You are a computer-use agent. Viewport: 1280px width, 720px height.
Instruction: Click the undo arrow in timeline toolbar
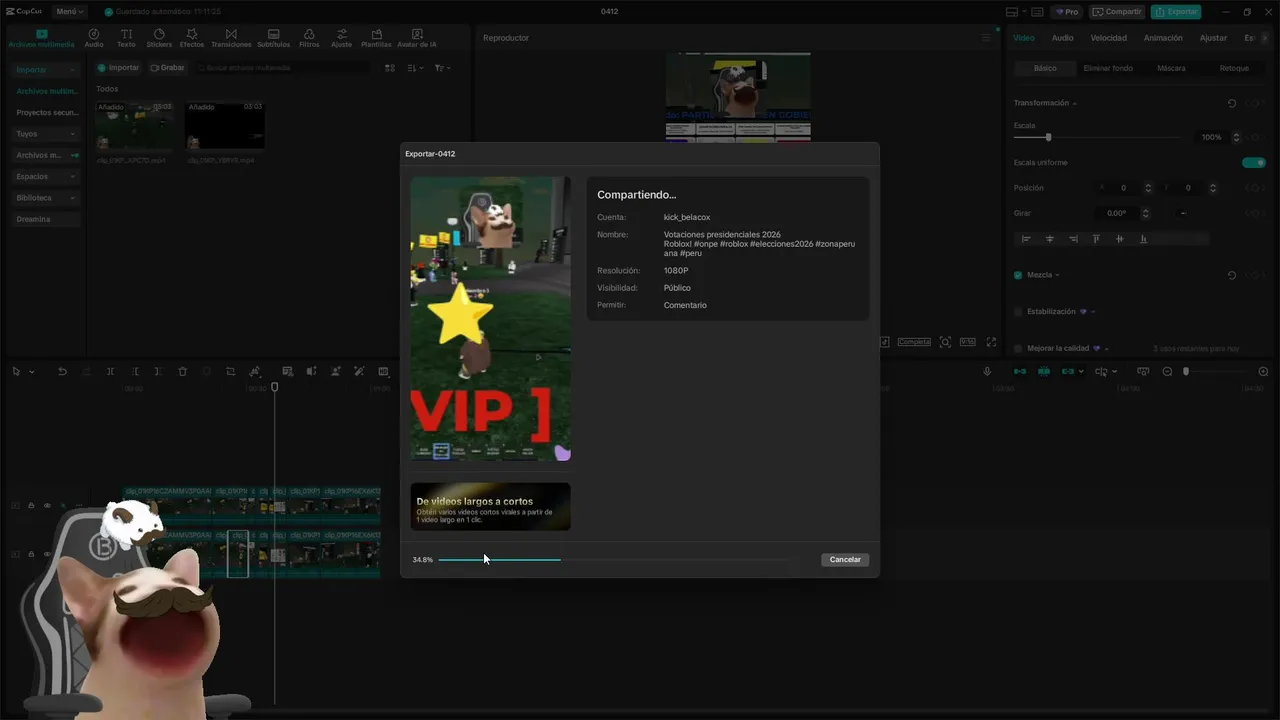point(62,372)
